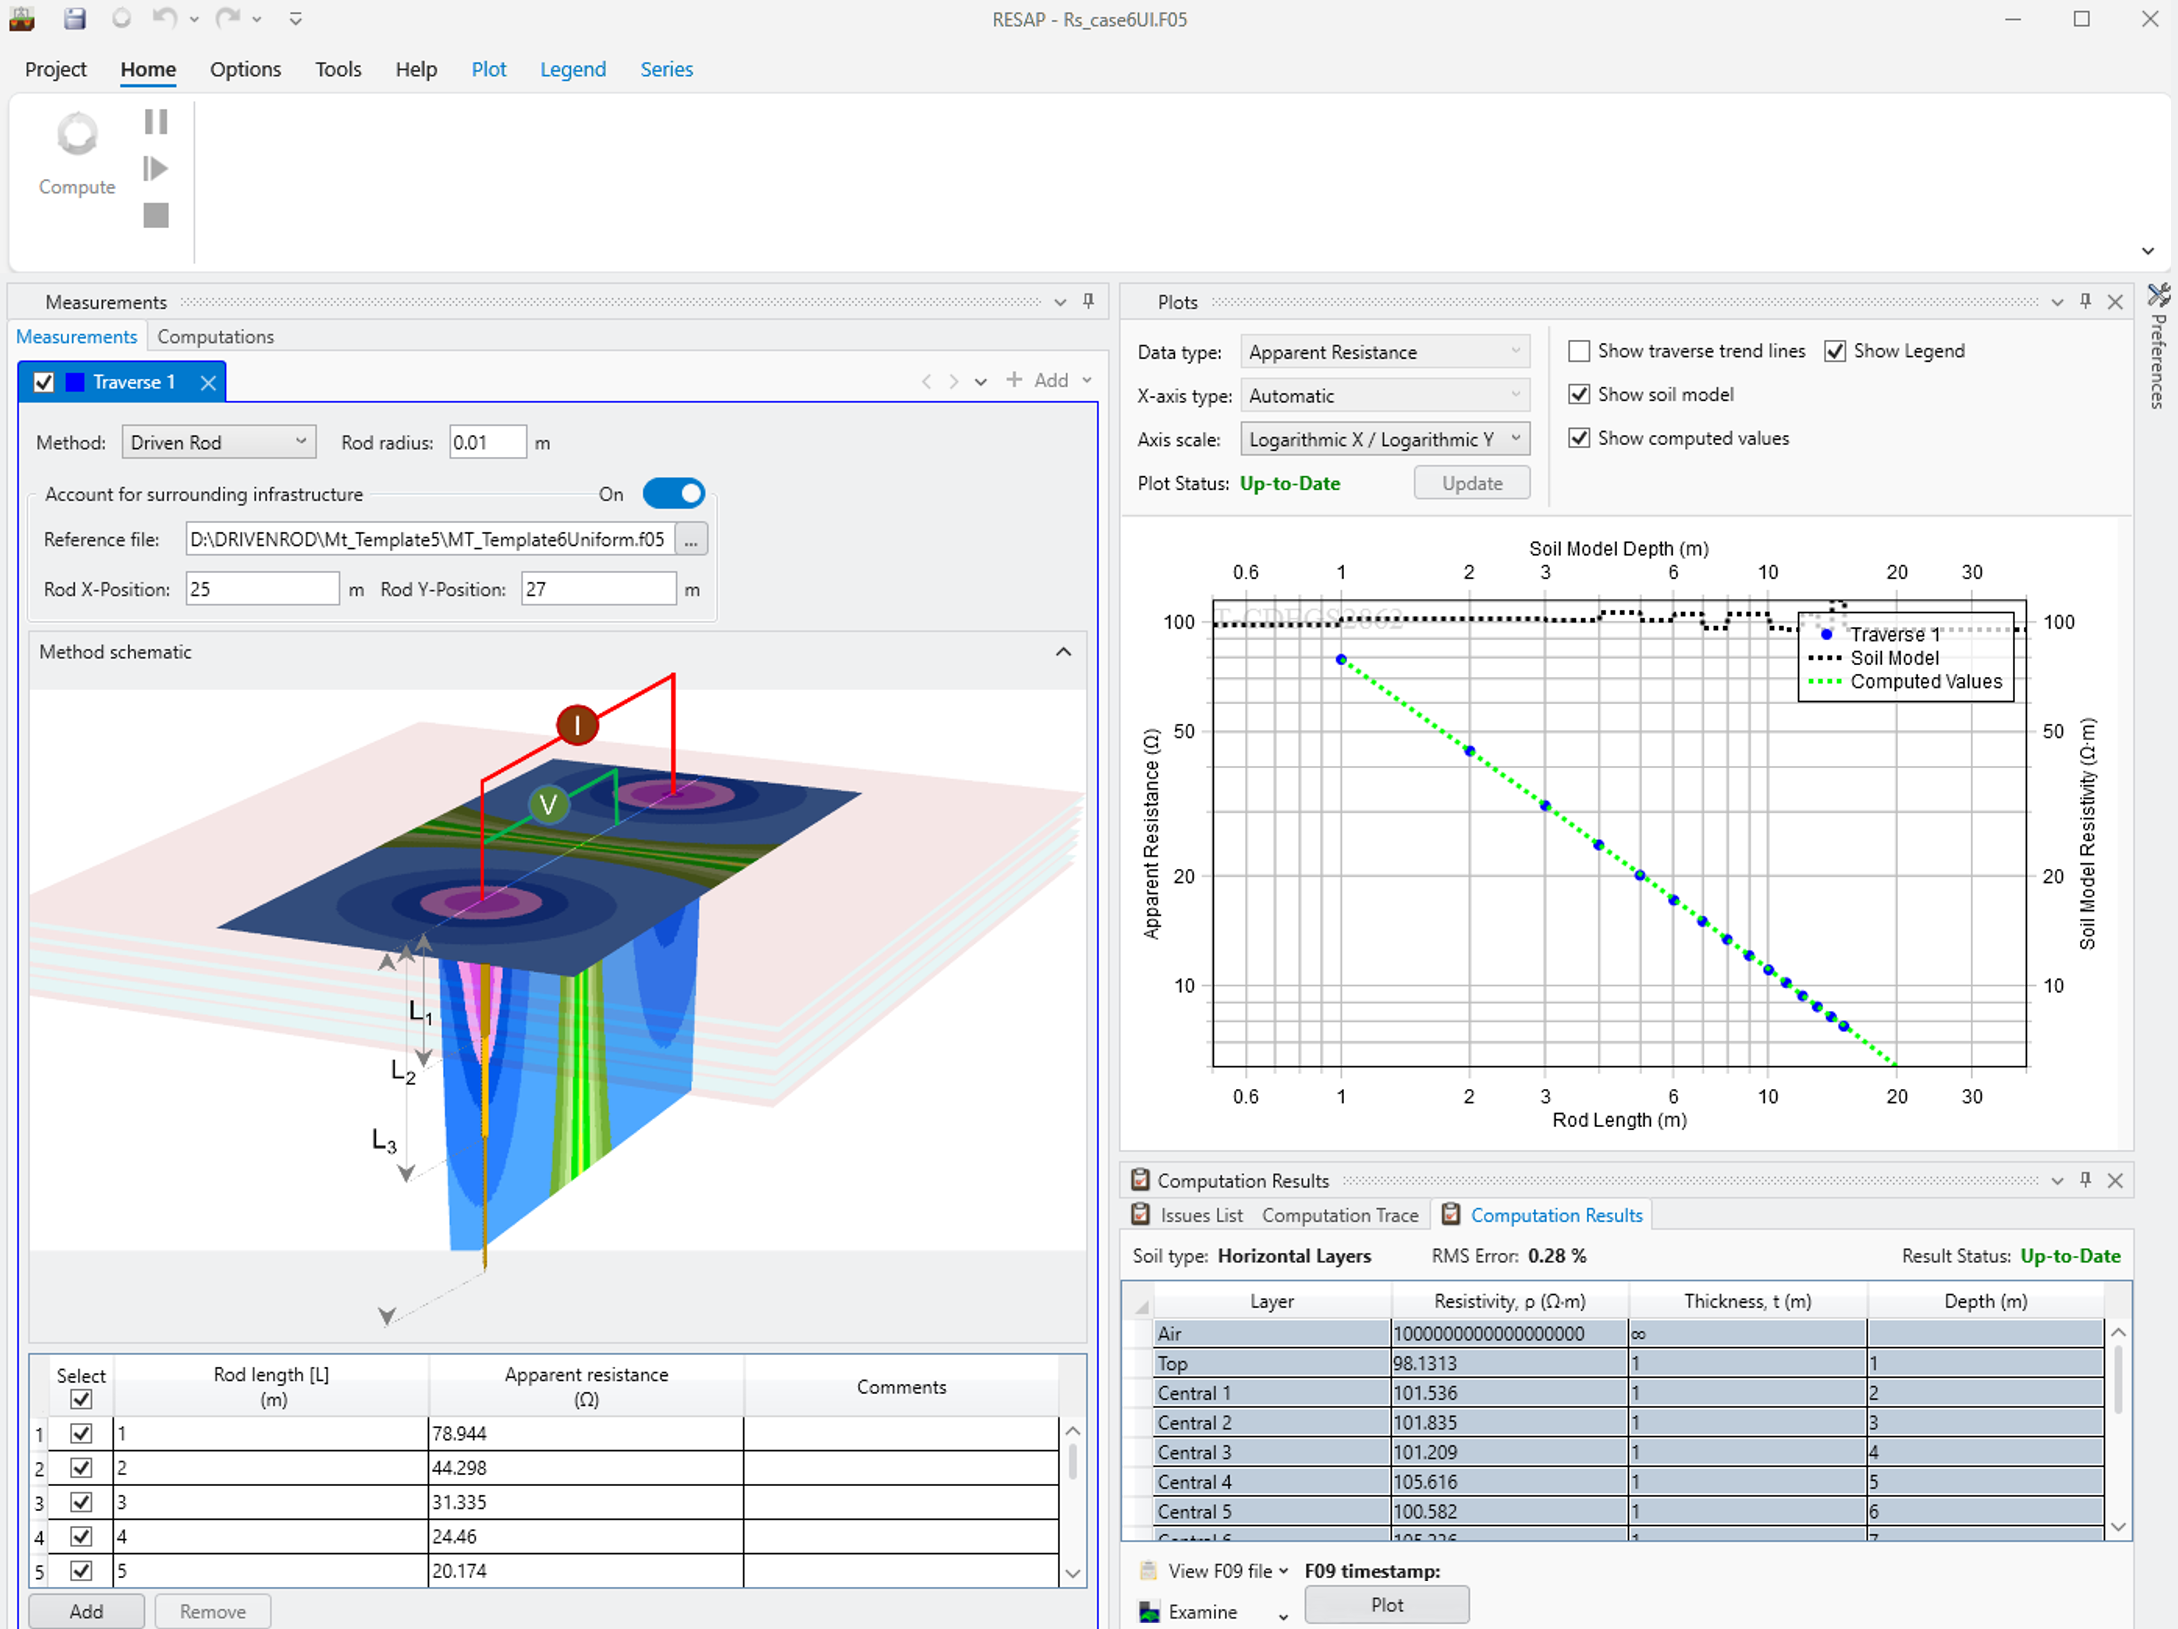The width and height of the screenshot is (2178, 1629).
Task: Toggle the Traverse 1 tab checkbox
Action: pos(44,382)
